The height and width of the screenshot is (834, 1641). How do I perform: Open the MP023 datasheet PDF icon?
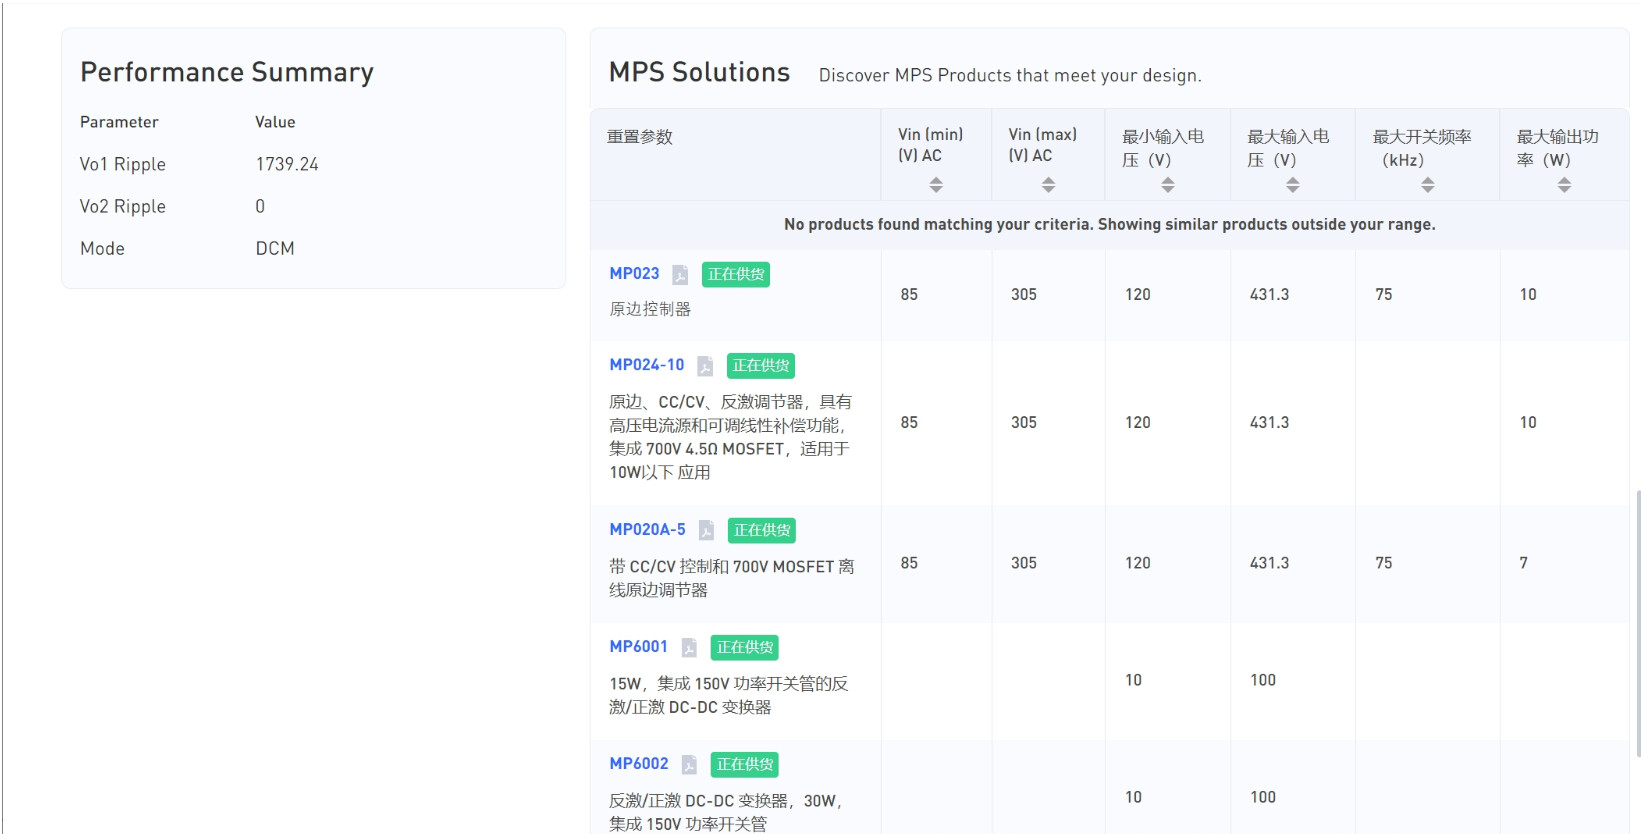point(680,274)
